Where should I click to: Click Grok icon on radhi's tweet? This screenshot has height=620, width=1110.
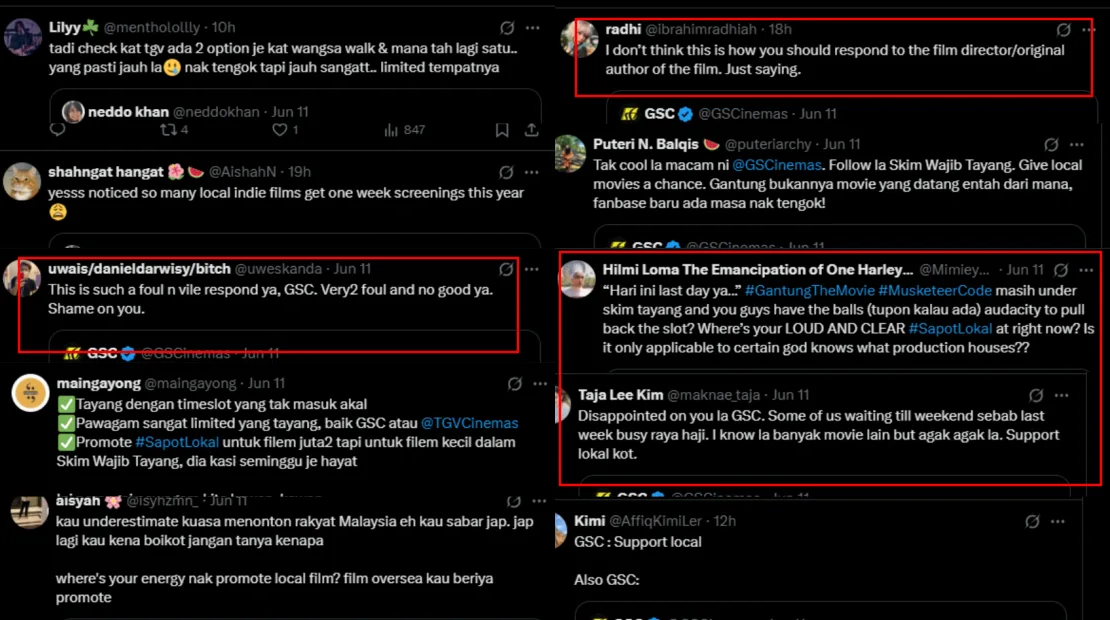[1064, 30]
